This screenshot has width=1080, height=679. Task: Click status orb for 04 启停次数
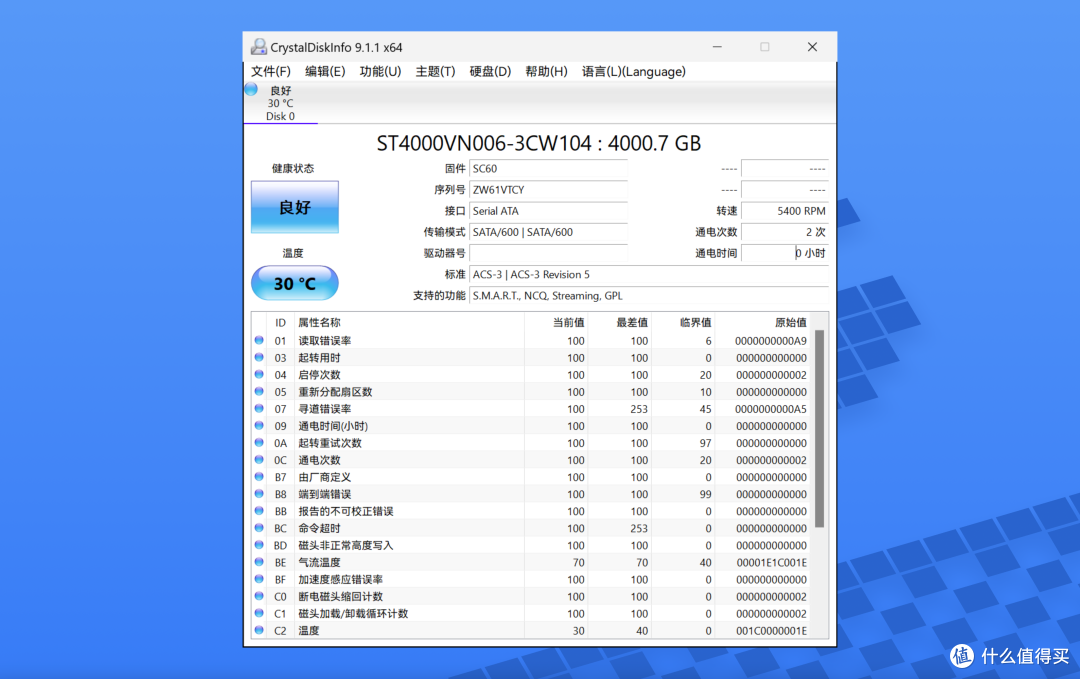pos(259,375)
